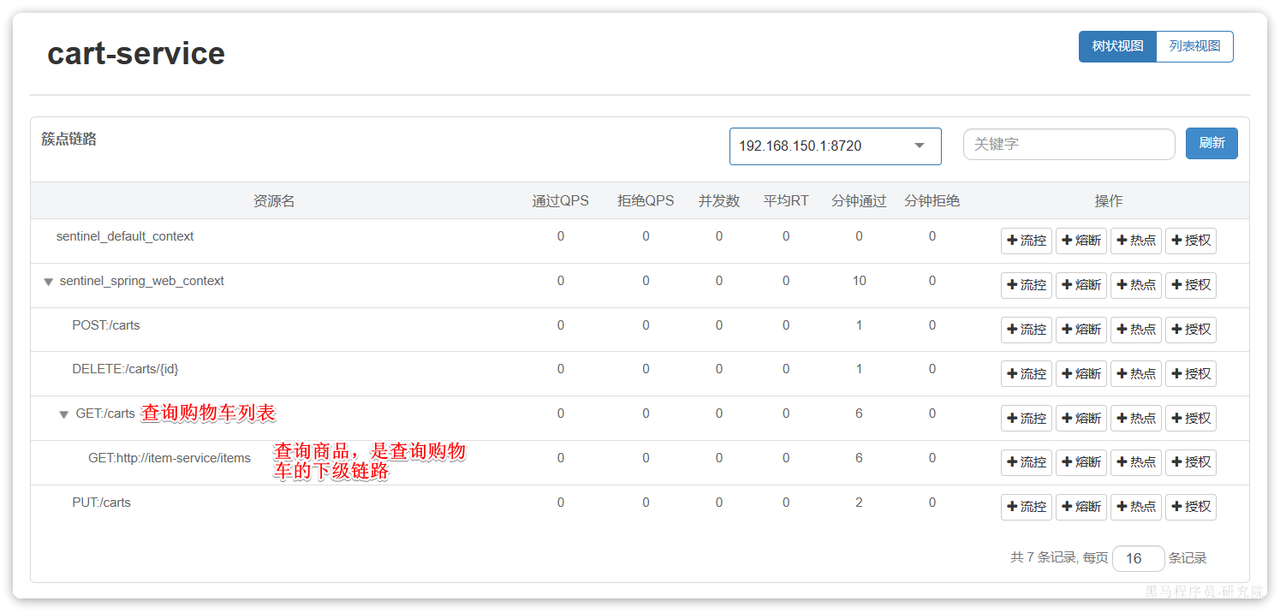Click the 操作 column header
The image size is (1280, 613).
pos(1109,201)
